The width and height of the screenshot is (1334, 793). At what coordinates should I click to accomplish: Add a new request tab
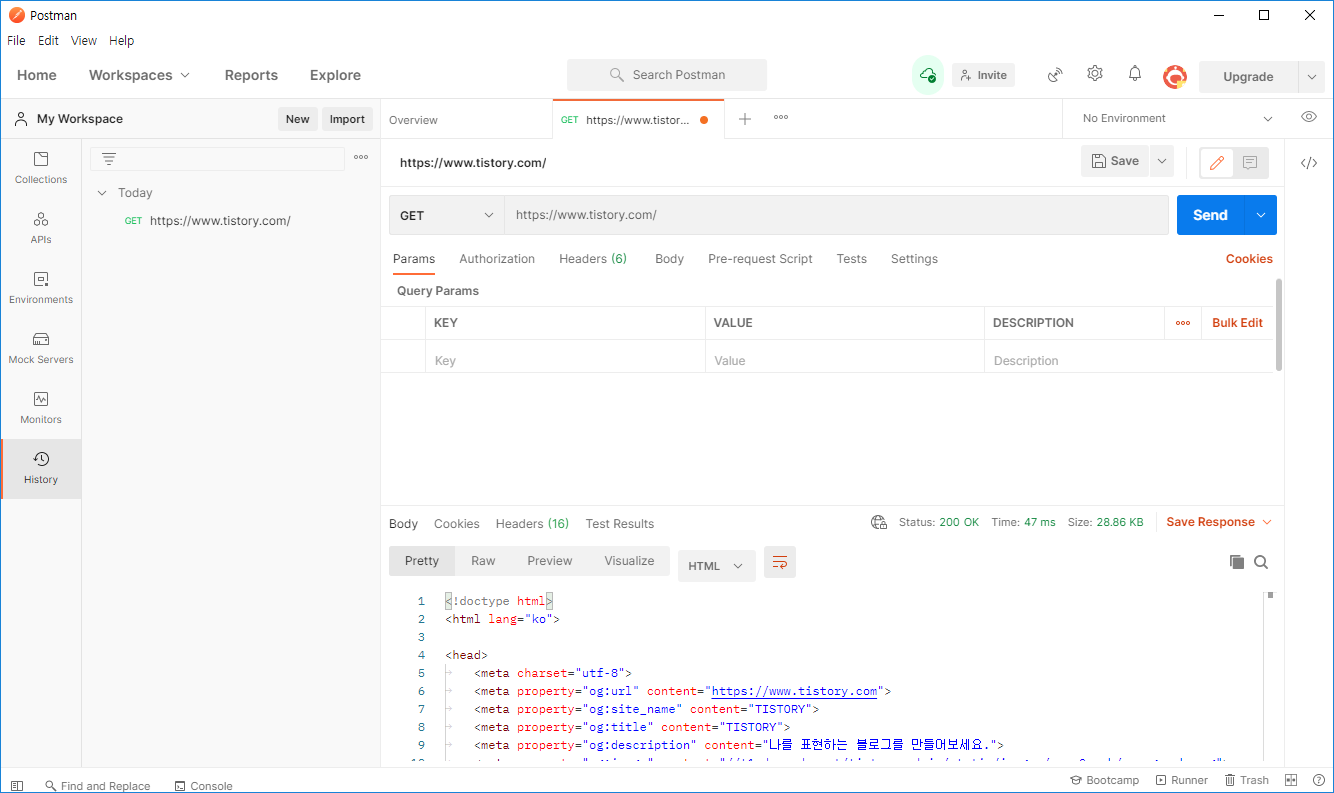(x=745, y=119)
